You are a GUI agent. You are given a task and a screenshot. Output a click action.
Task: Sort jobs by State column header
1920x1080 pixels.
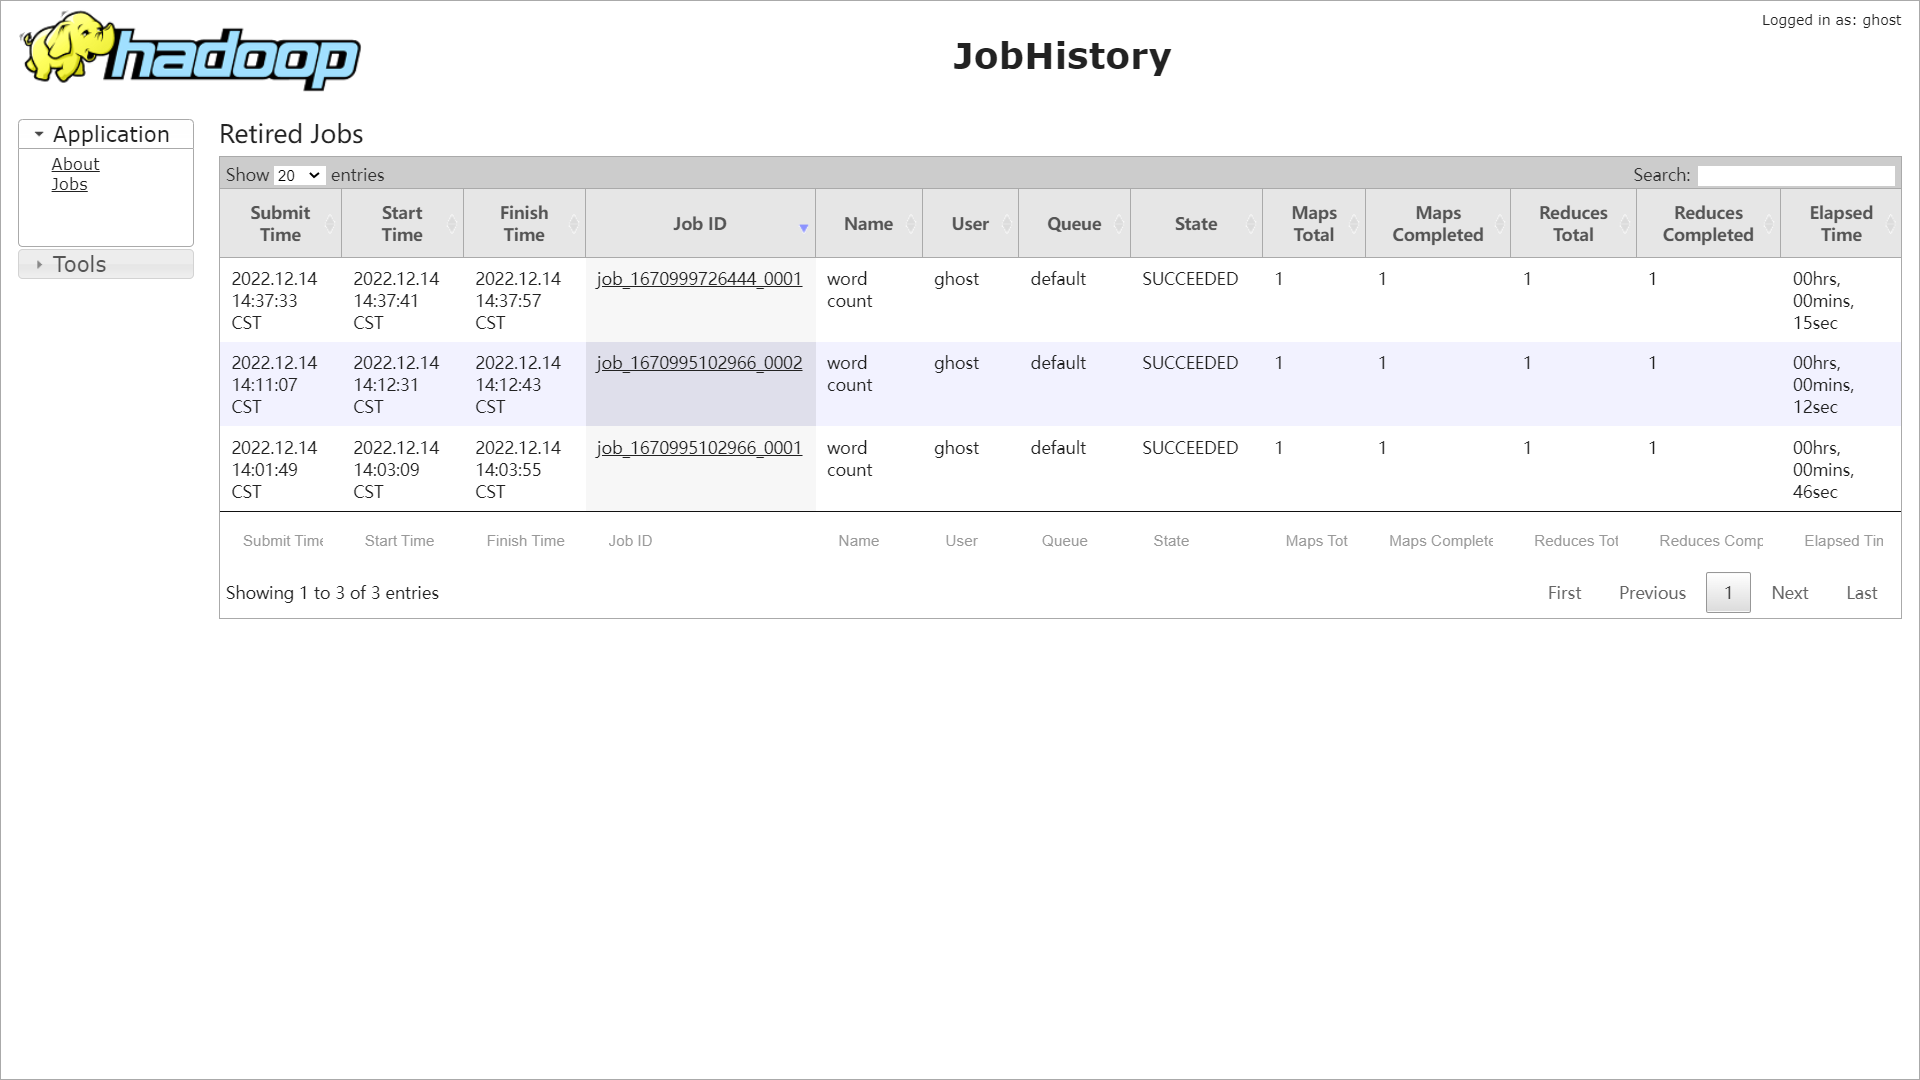1195,224
